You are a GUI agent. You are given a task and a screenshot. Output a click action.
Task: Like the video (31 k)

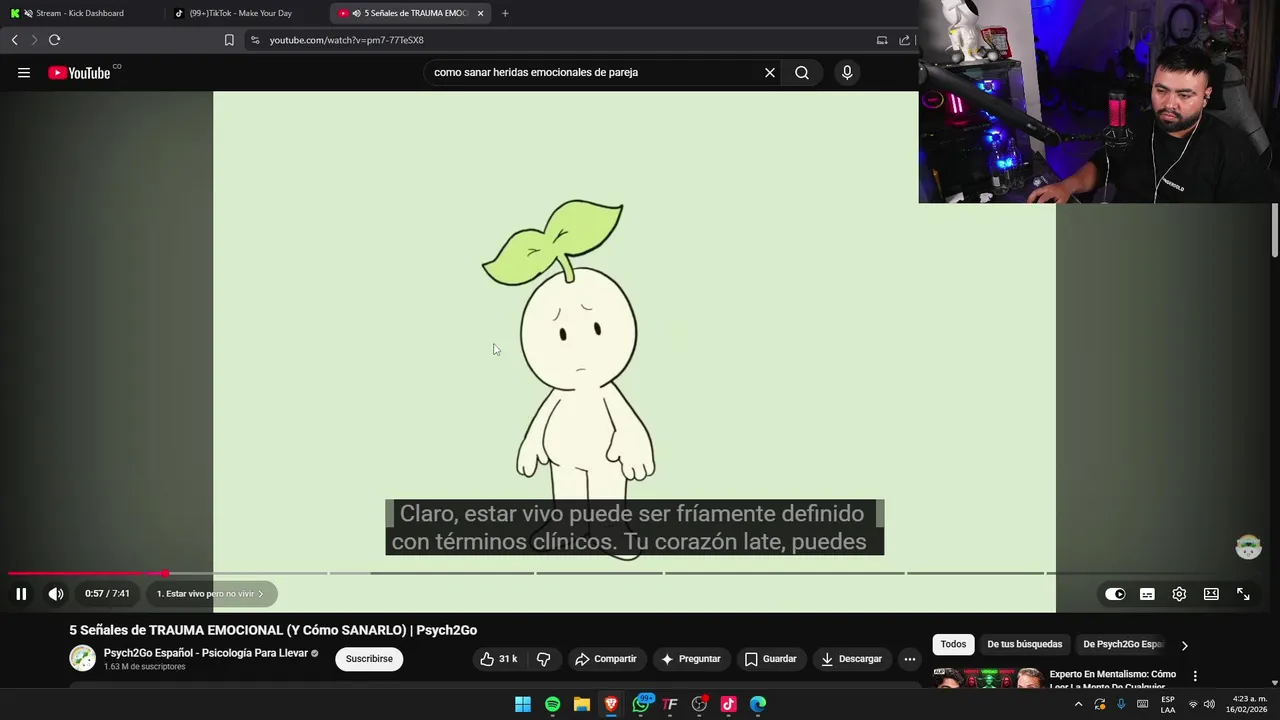pos(498,659)
